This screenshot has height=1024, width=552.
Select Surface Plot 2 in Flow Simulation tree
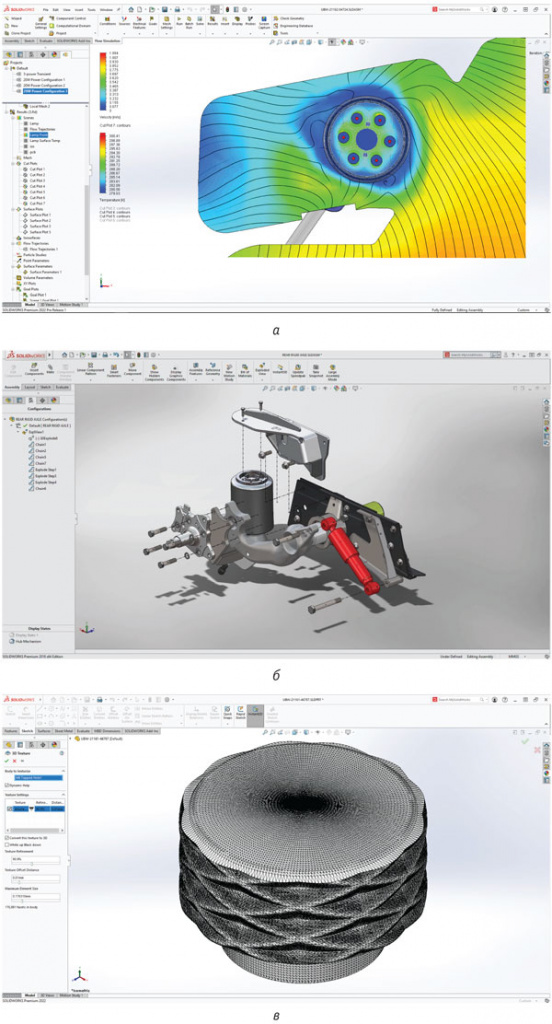point(40,221)
